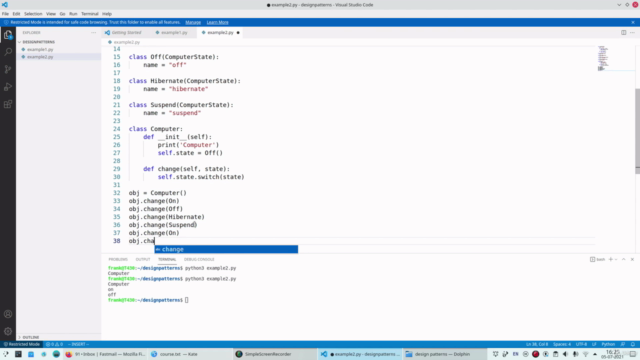Show hidden system tray icons arrow
This screenshot has height=360, width=640.
595,354
